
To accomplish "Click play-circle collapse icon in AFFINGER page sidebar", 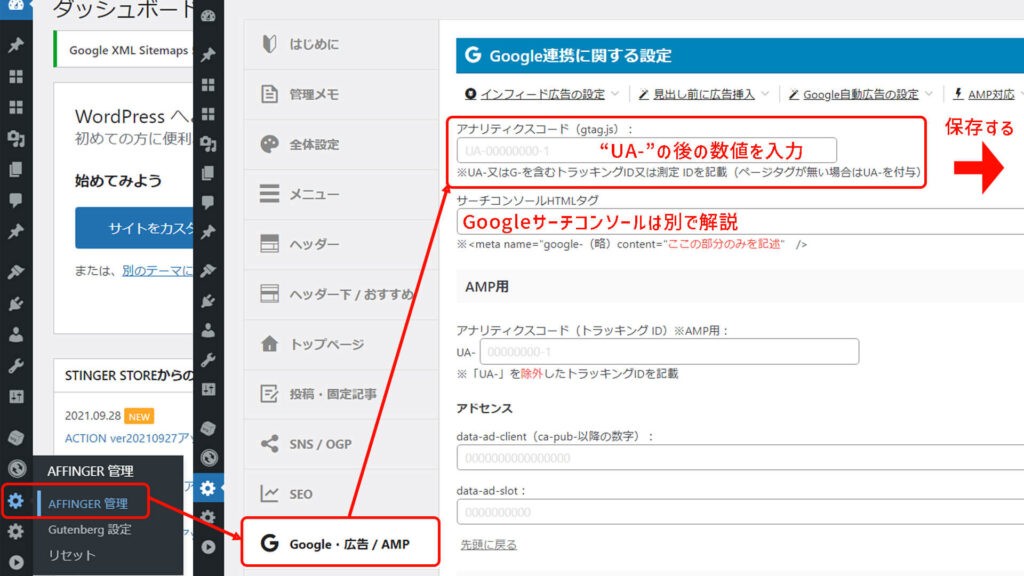I will point(208,547).
